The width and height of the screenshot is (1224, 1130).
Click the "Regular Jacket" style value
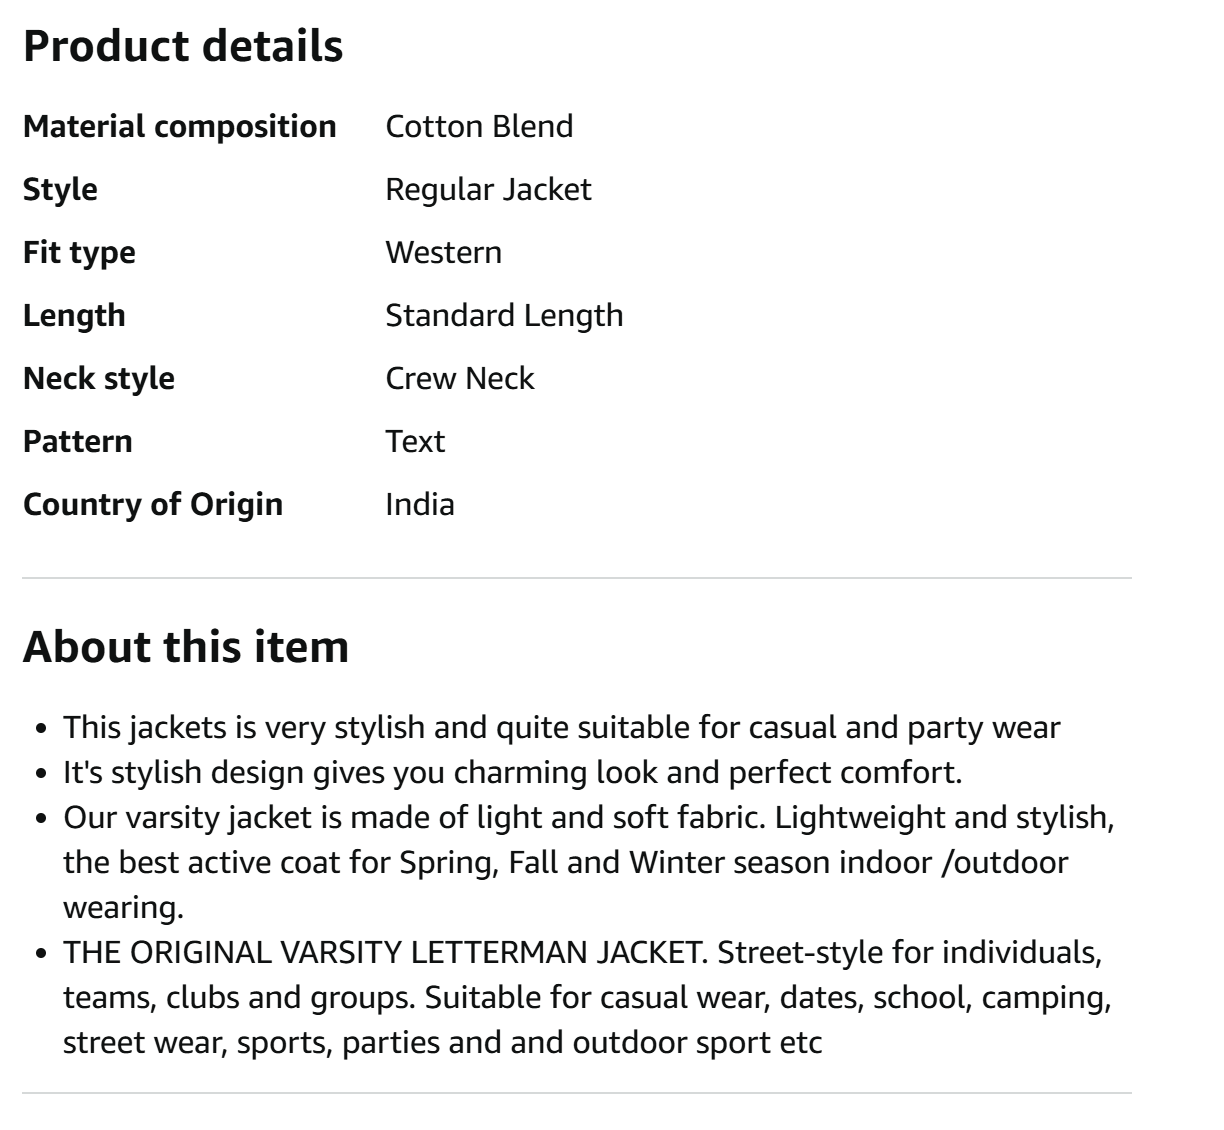488,190
